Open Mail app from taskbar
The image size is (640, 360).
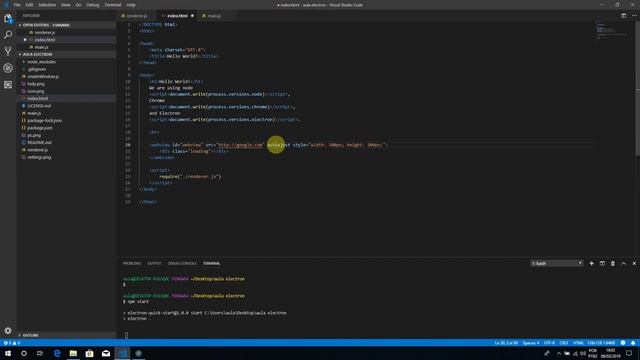pyautogui.click(x=106, y=353)
